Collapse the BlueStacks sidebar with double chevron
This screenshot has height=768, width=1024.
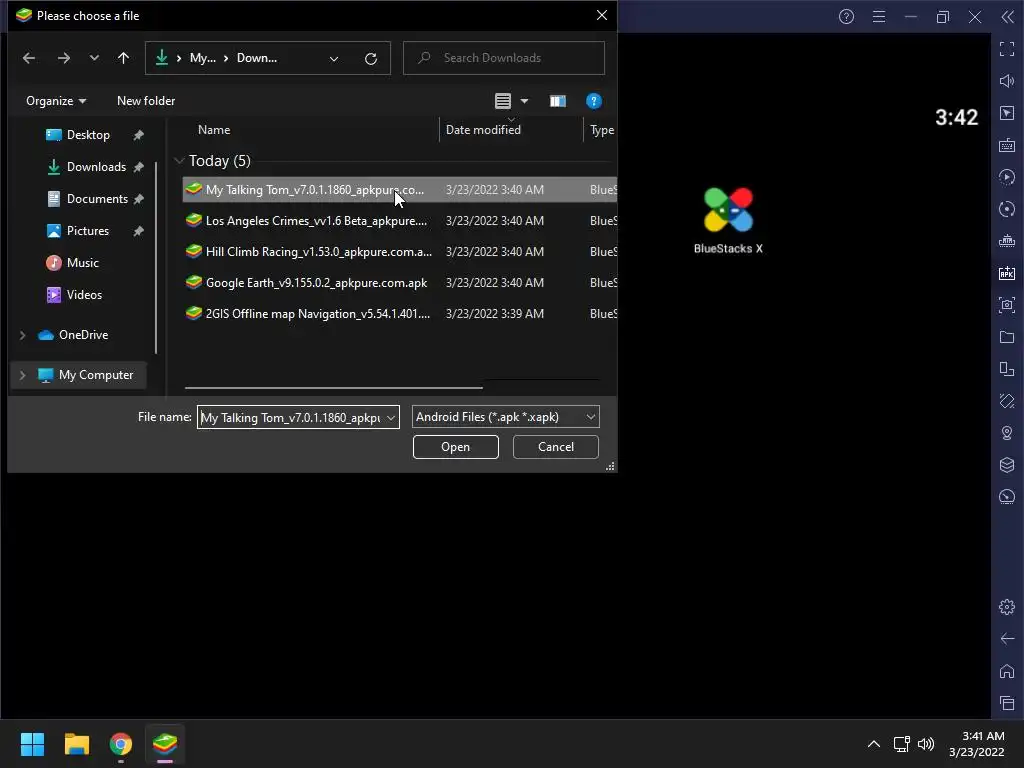(x=1007, y=17)
